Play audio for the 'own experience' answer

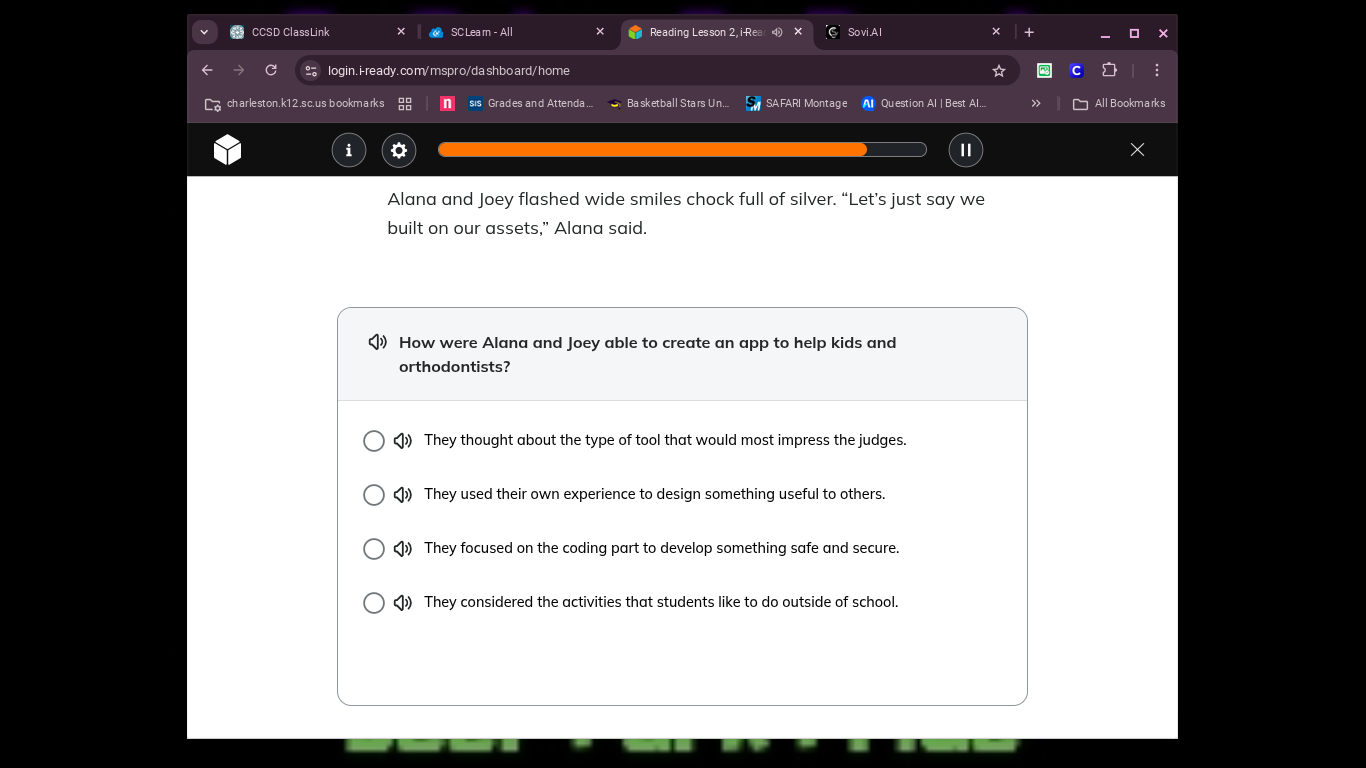pyautogui.click(x=403, y=495)
